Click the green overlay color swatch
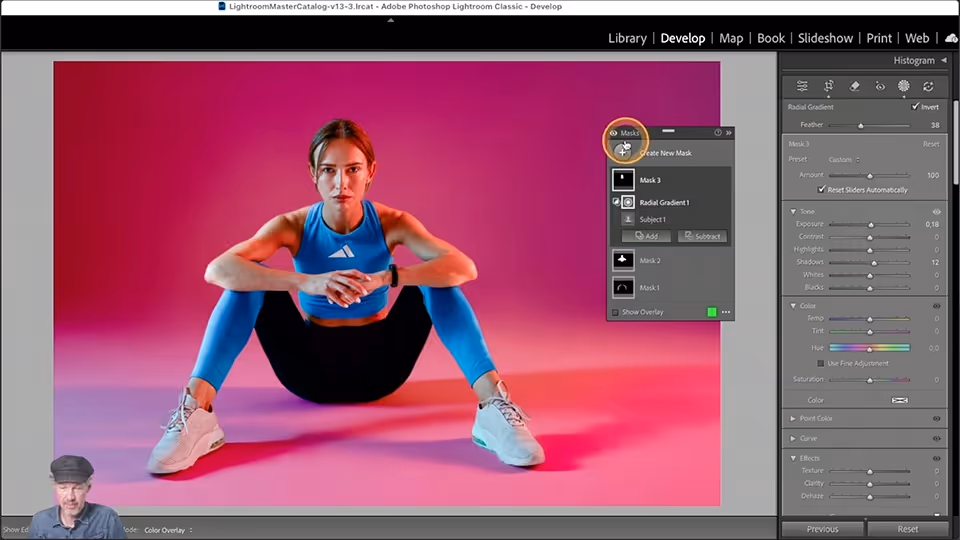This screenshot has width=960, height=540. tap(711, 312)
